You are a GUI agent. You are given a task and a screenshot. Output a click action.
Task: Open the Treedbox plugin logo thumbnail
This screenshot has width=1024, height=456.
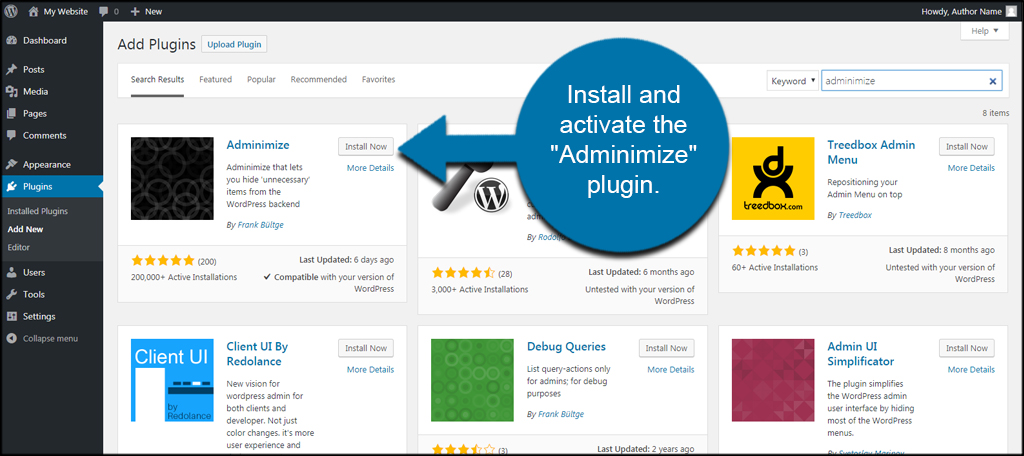point(773,178)
